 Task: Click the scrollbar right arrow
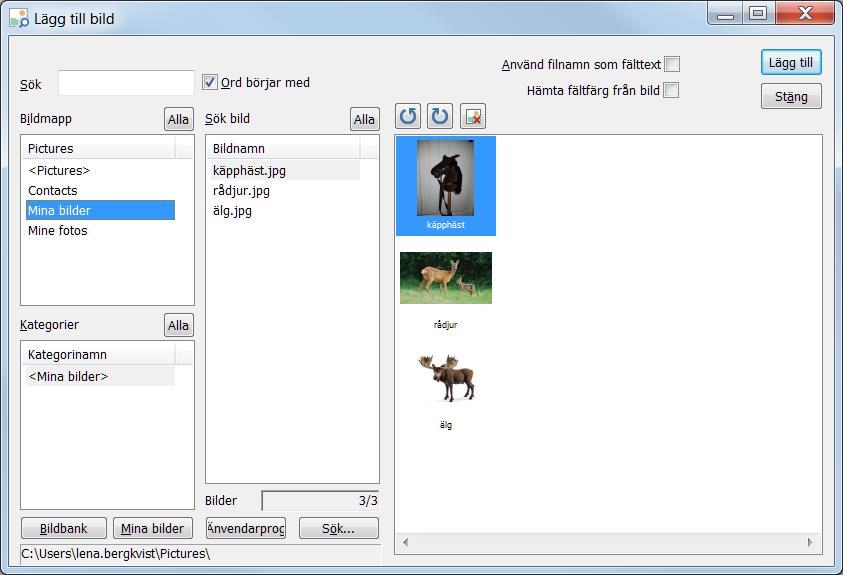point(810,542)
